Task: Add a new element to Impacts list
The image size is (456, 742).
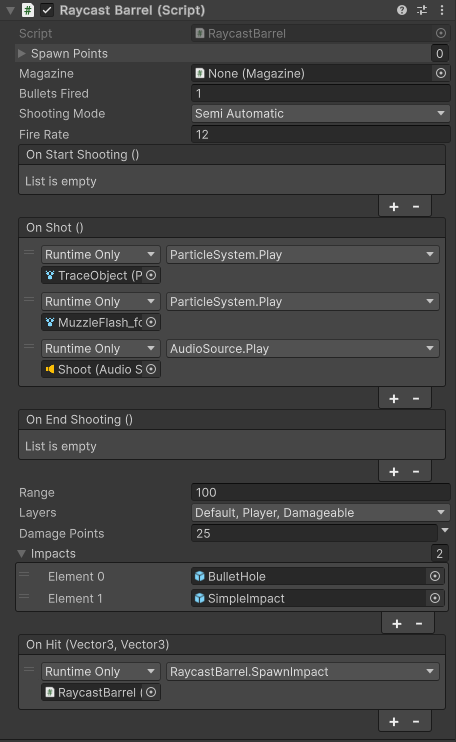Action: [397, 624]
